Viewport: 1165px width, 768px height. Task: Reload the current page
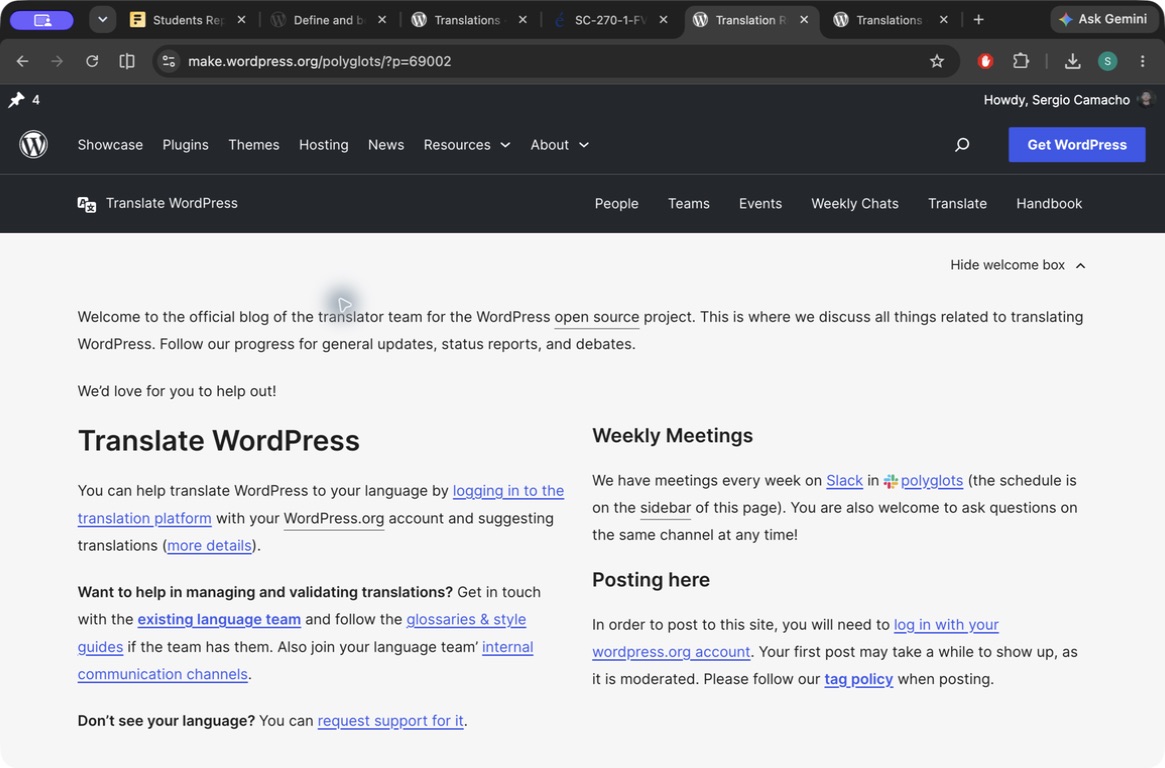coord(92,61)
